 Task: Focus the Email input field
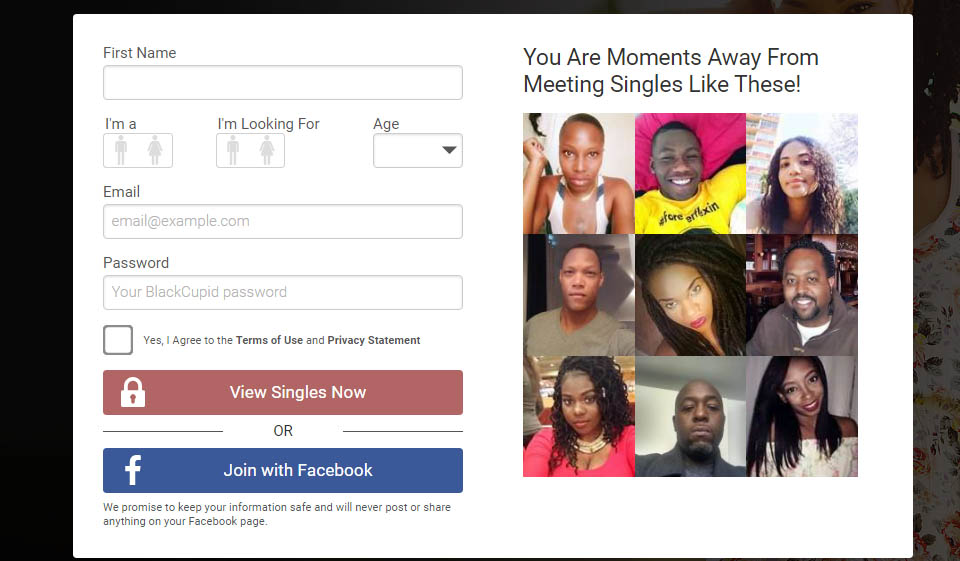point(283,222)
